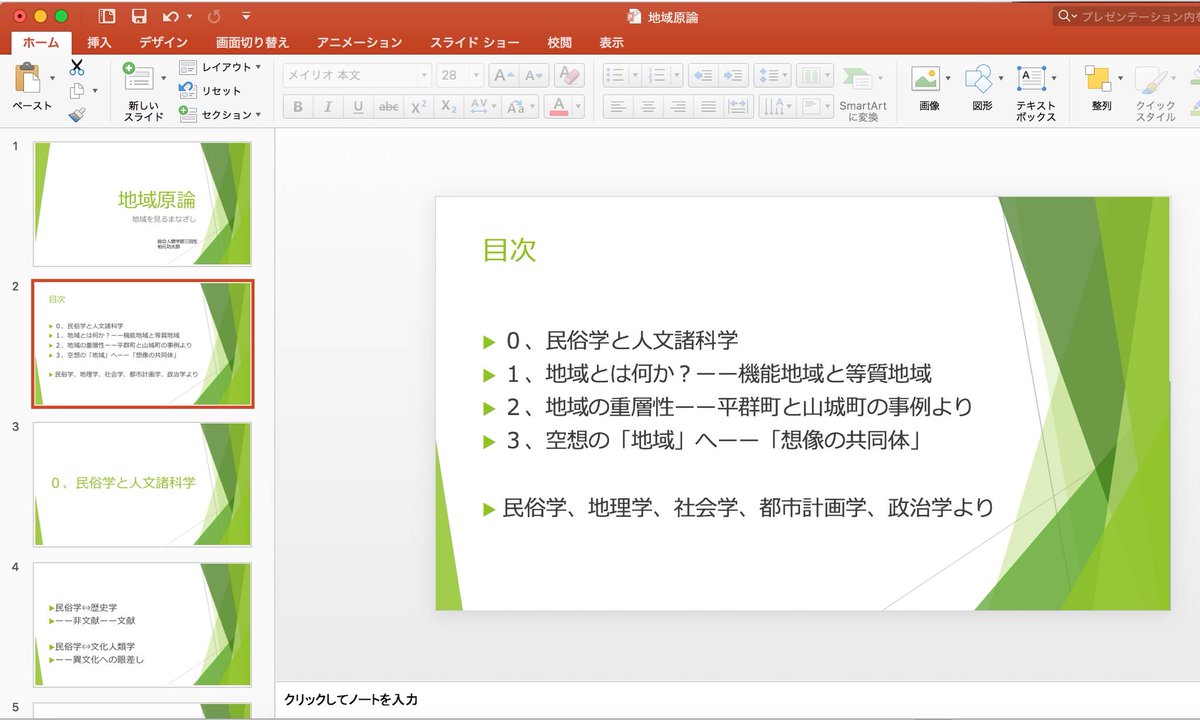Insert a picture with 画像 icon
Image resolution: width=1200 pixels, height=720 pixels.
[925, 78]
